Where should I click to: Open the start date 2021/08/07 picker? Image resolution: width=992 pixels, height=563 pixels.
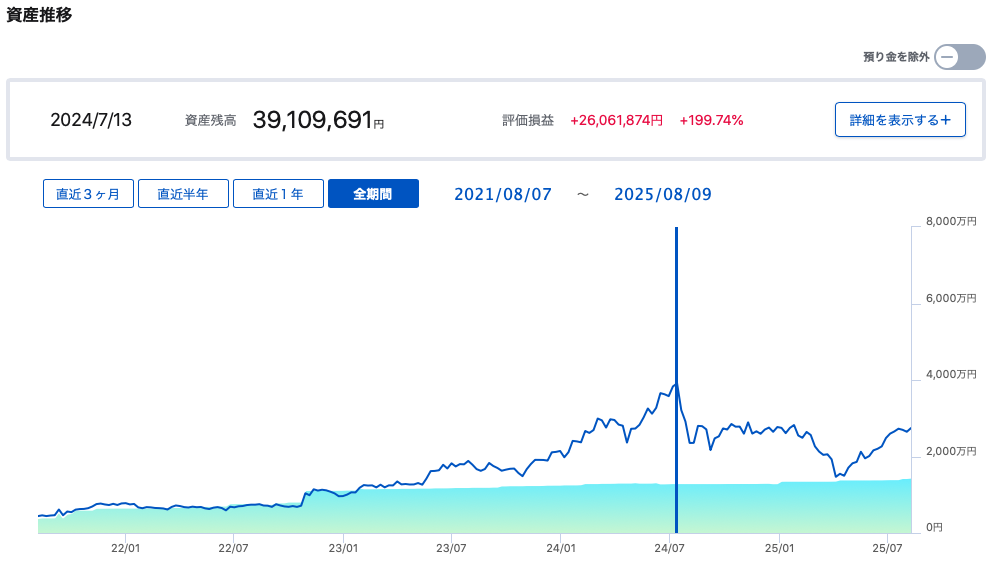(503, 194)
